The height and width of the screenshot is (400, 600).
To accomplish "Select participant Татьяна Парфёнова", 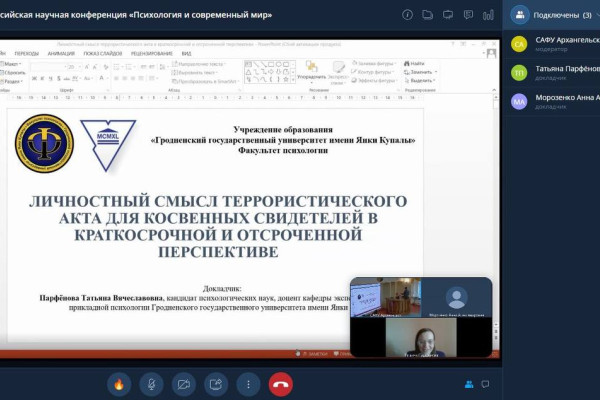I will coord(553,72).
